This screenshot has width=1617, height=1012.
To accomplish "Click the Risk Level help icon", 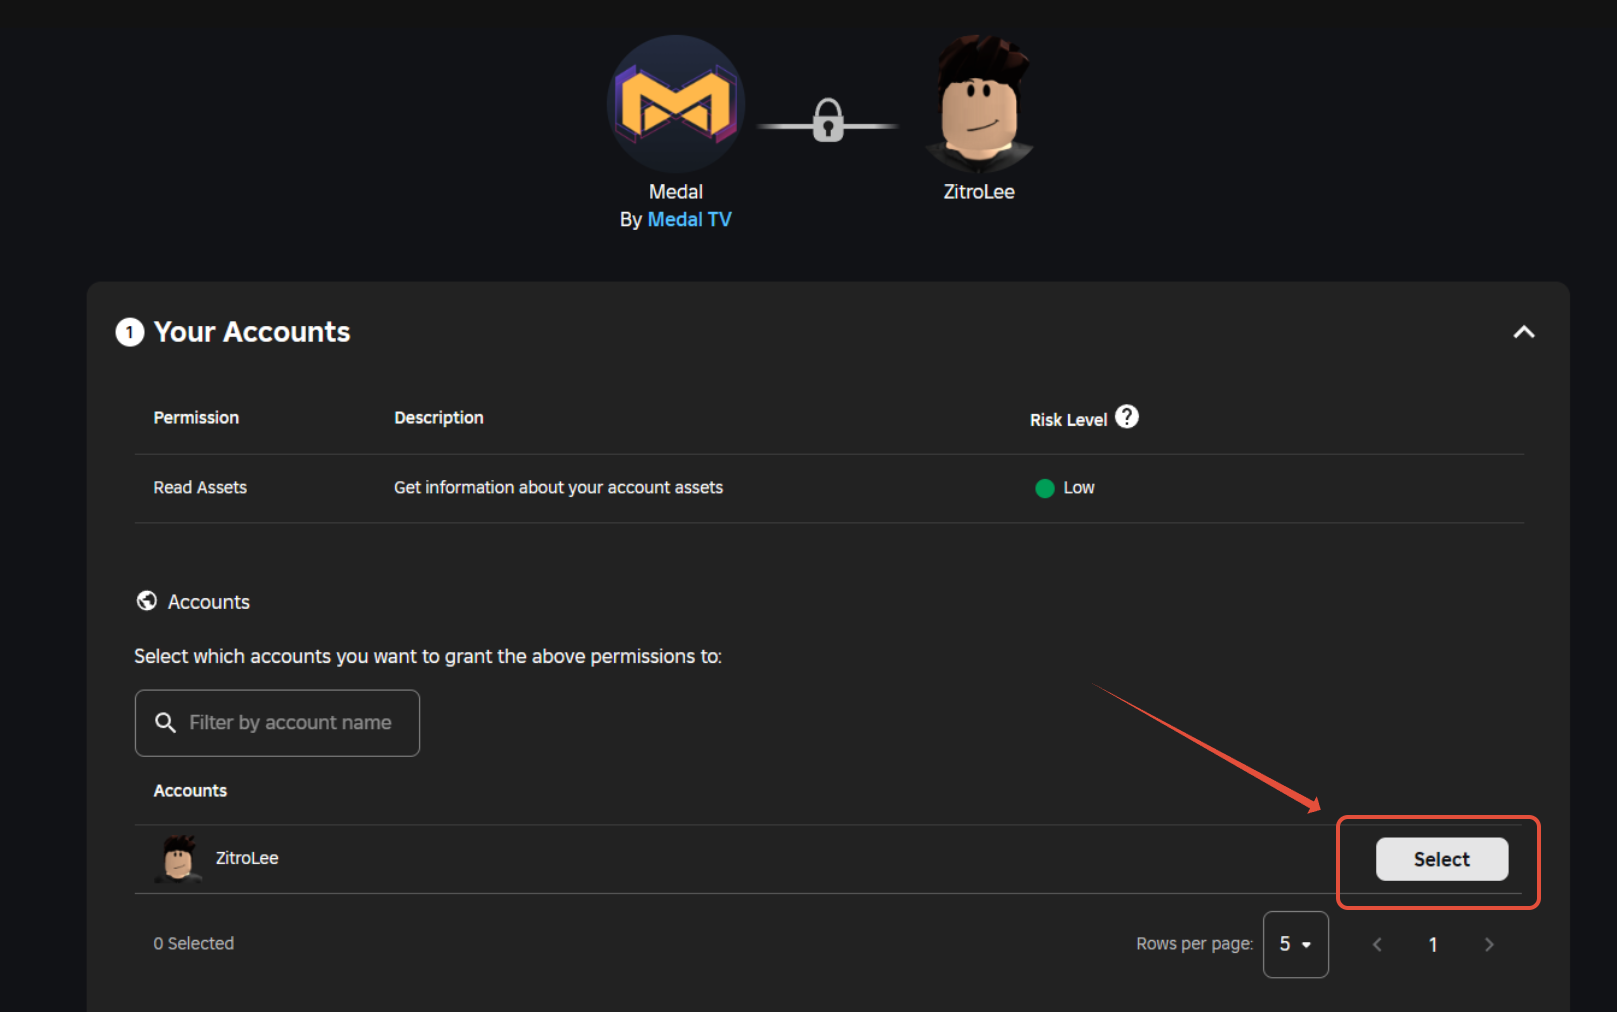I will coord(1127,416).
